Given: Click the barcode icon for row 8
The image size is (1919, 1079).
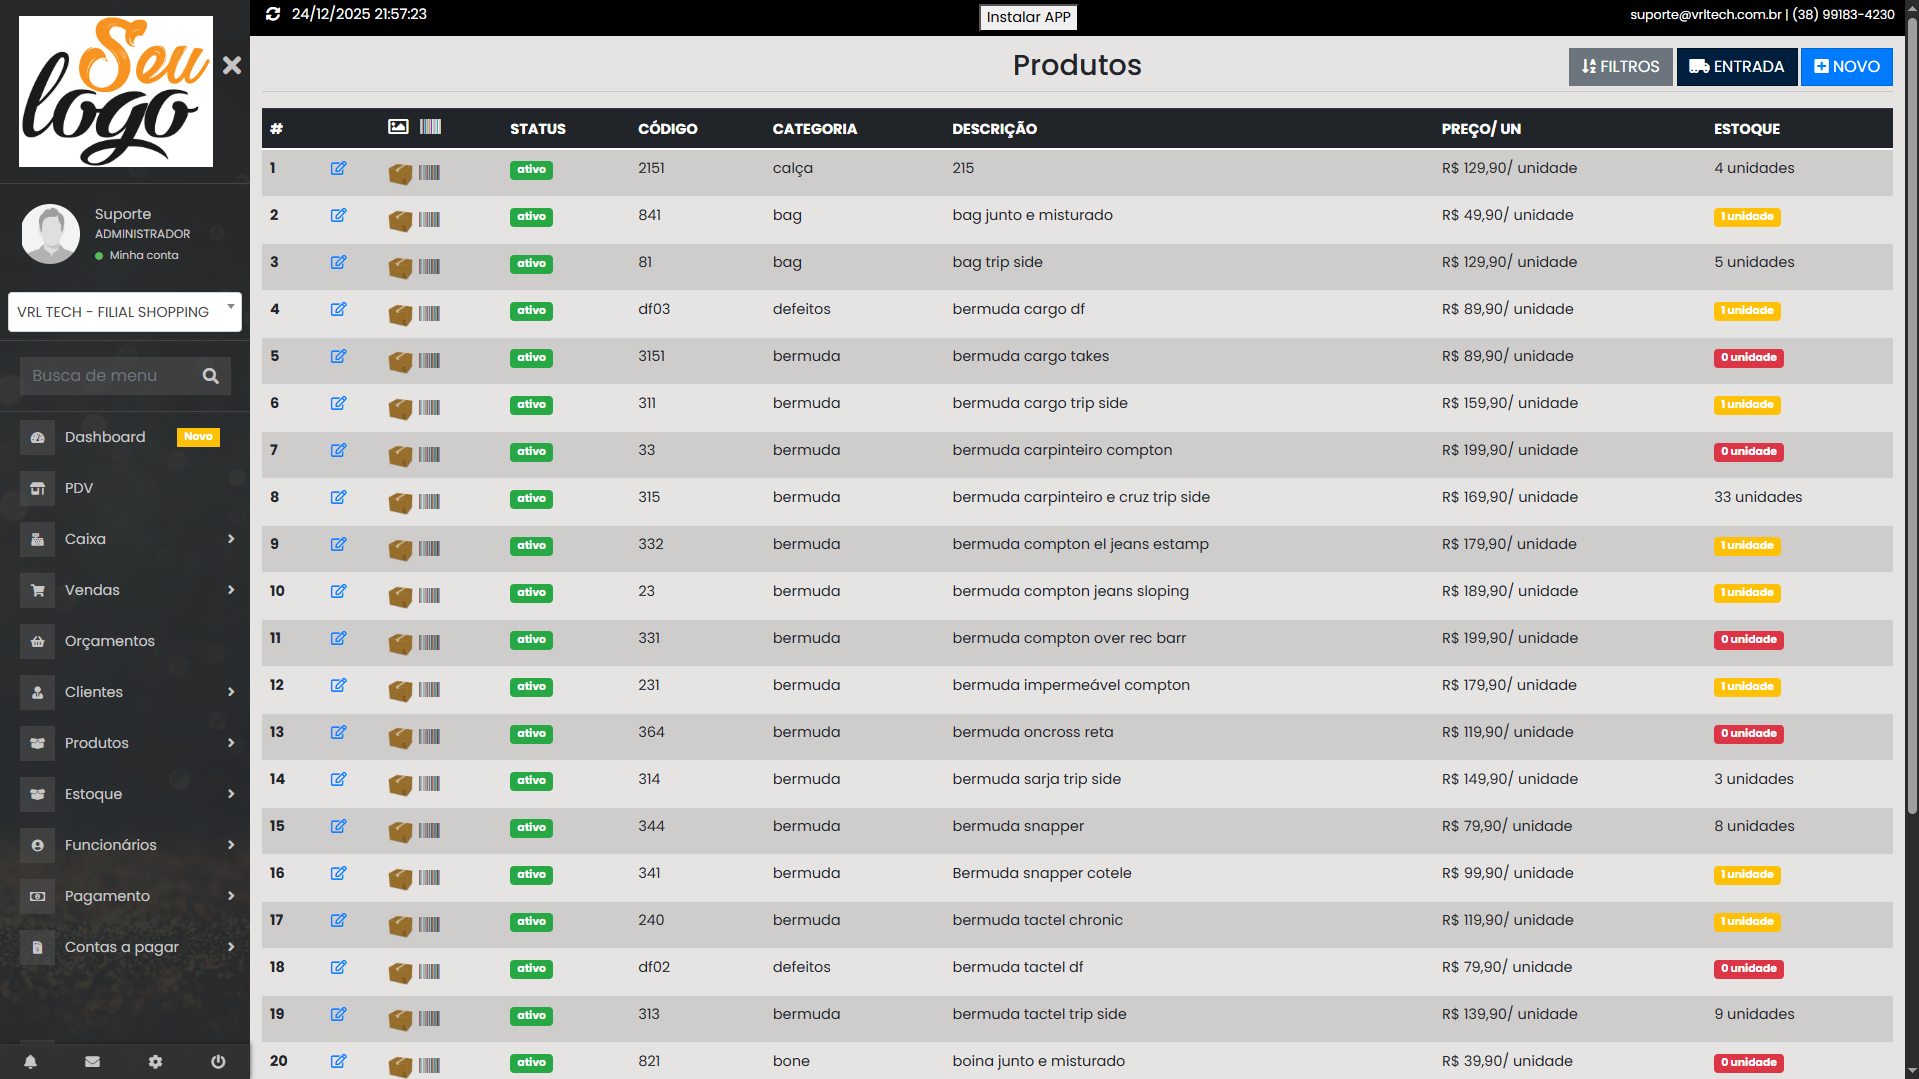Looking at the screenshot, I should tap(429, 501).
